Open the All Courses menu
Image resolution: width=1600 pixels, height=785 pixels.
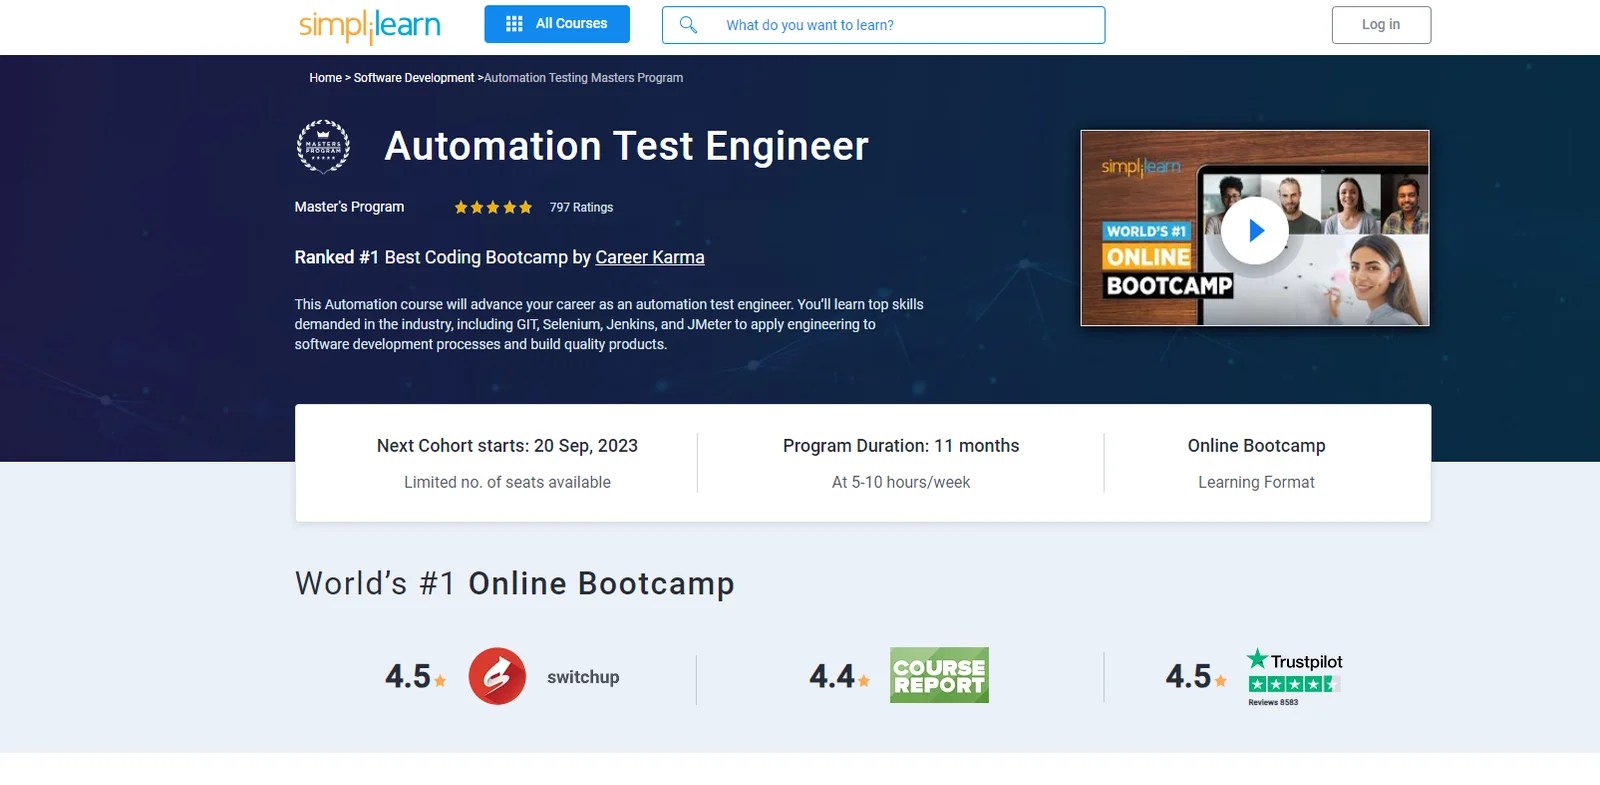pos(557,24)
